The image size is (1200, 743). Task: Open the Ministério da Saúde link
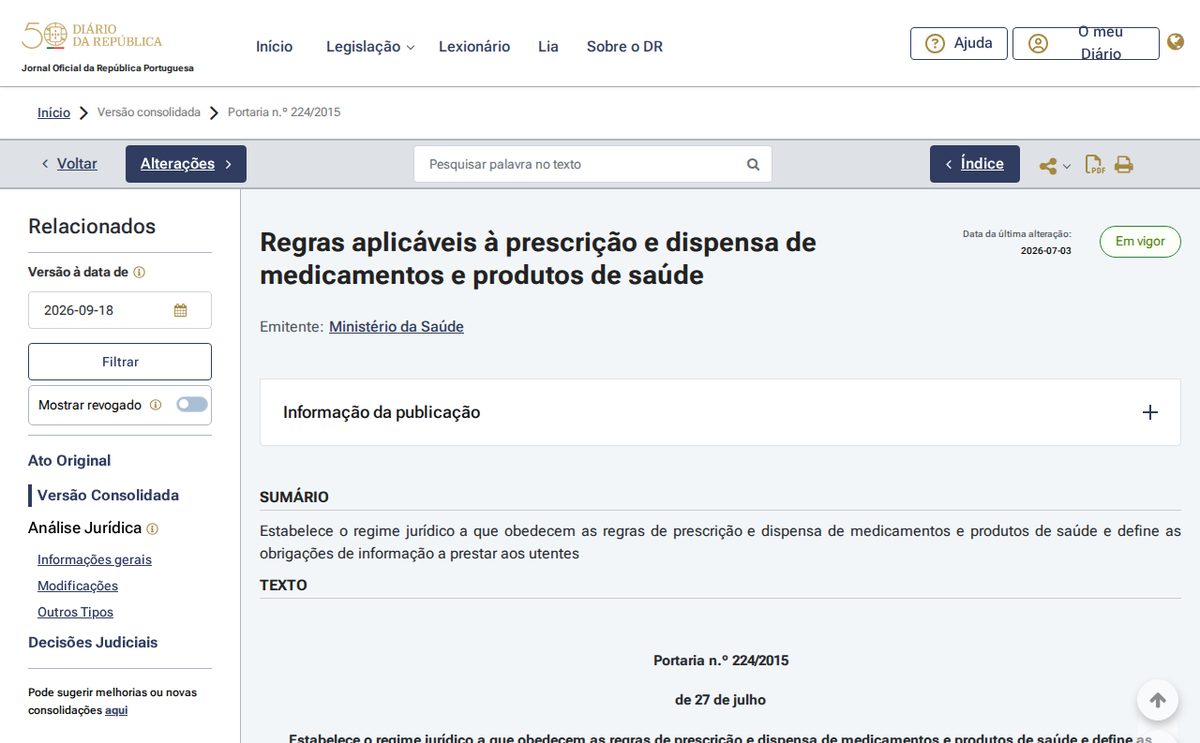(x=396, y=327)
